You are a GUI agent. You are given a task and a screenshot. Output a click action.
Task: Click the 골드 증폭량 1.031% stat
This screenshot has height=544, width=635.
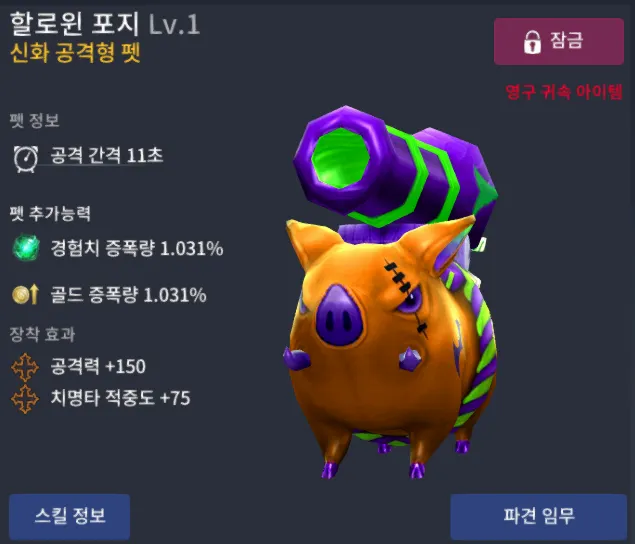128,294
